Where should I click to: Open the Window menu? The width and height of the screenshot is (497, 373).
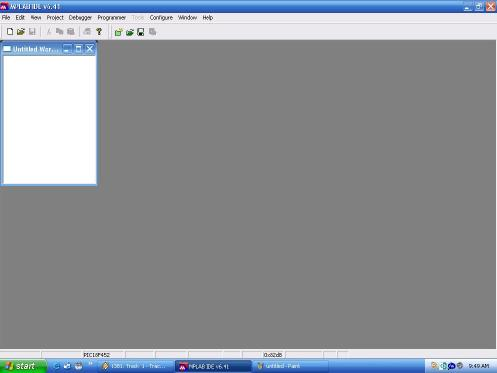click(x=187, y=18)
